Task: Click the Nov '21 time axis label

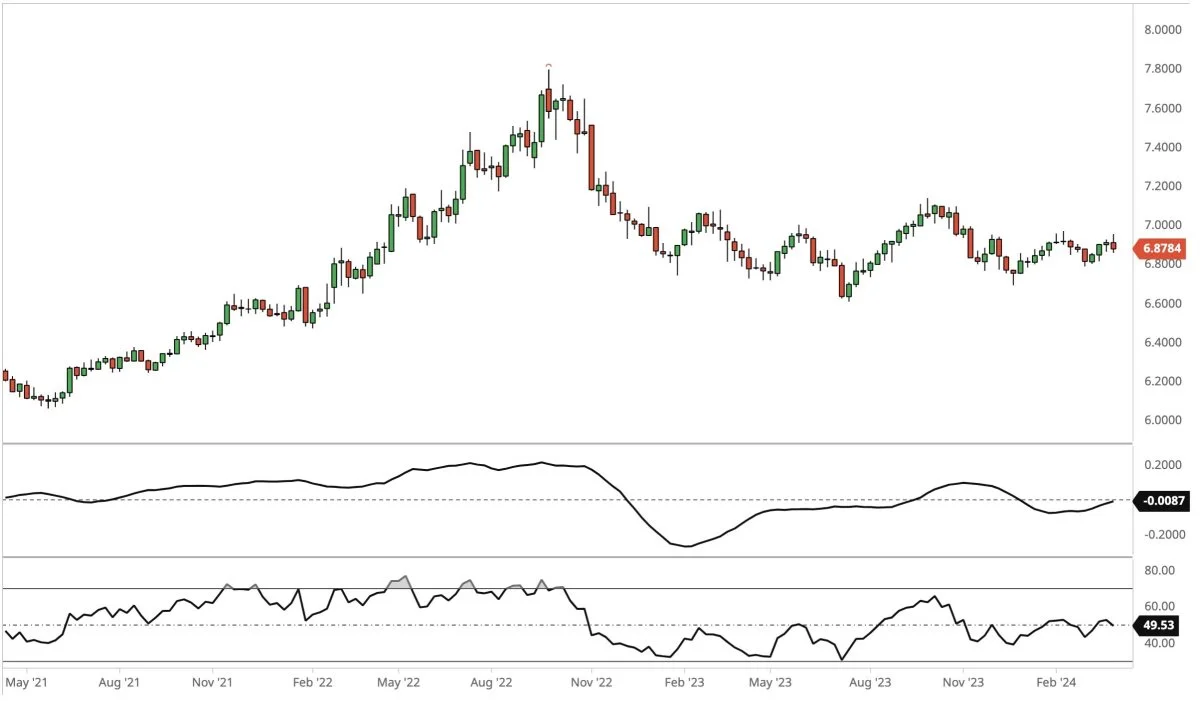Action: tap(213, 683)
